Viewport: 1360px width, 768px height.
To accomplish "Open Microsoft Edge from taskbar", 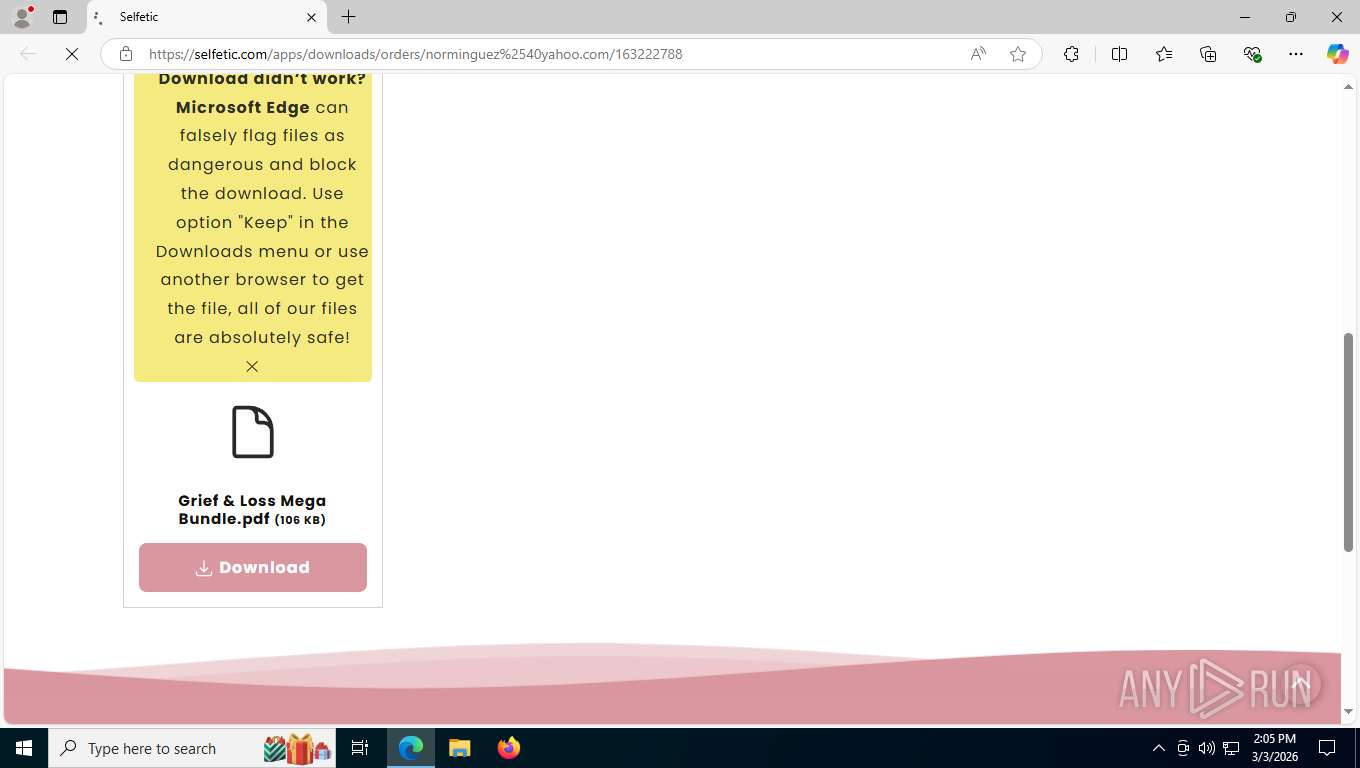I will point(411,748).
